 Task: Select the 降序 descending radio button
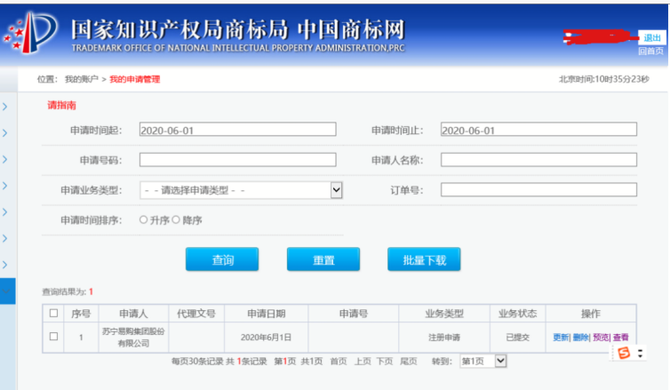[176, 220]
